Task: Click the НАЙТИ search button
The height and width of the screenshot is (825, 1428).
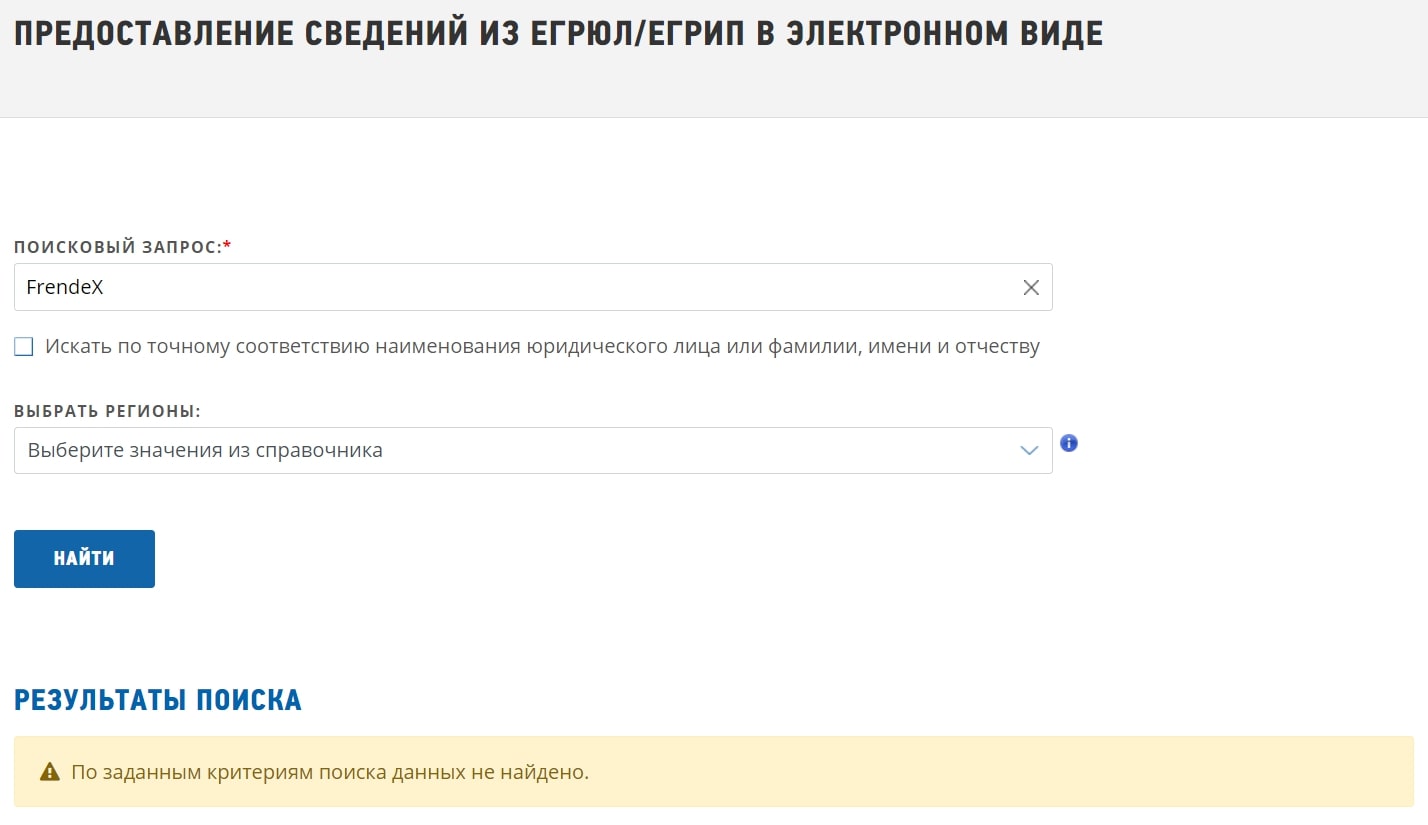Action: pyautogui.click(x=84, y=559)
